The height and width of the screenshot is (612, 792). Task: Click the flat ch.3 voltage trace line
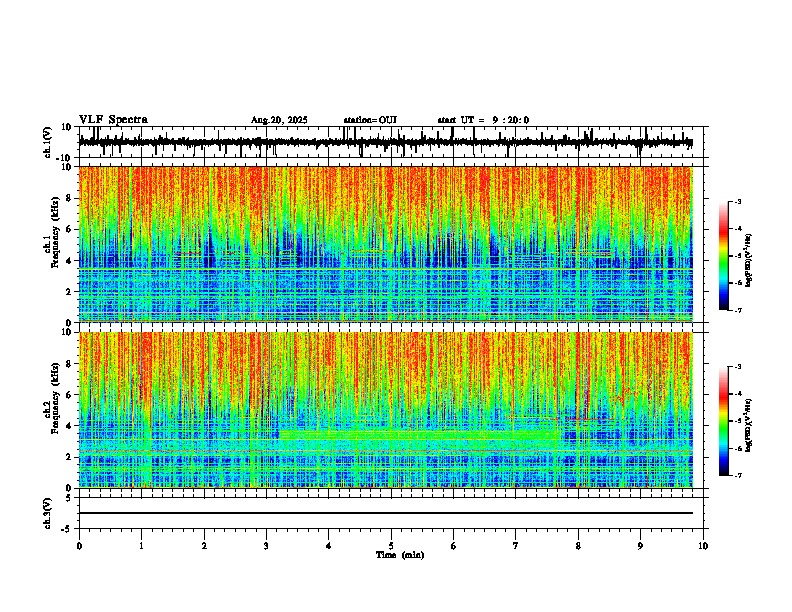pos(385,513)
